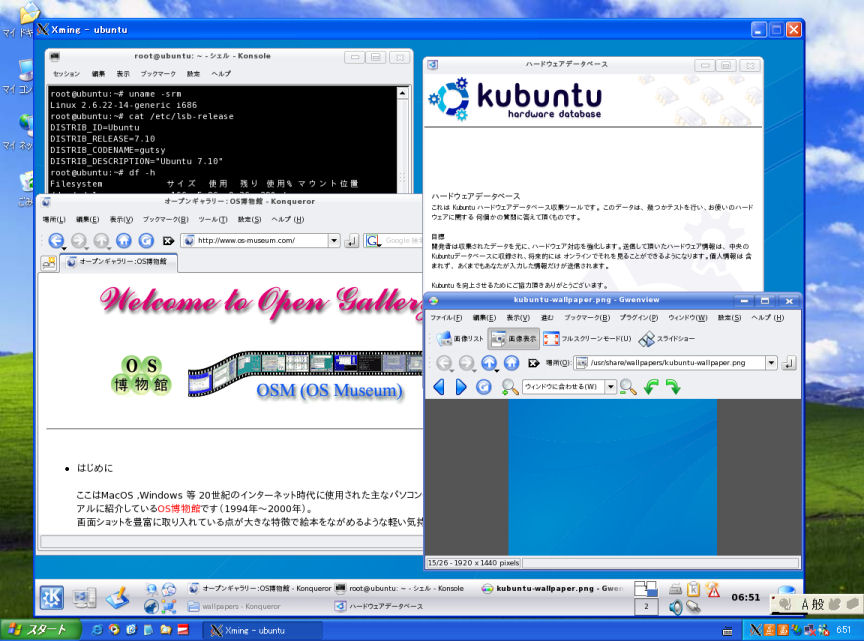Show previous image in Gwenview
This screenshot has height=641, width=864.
pyautogui.click(x=439, y=387)
